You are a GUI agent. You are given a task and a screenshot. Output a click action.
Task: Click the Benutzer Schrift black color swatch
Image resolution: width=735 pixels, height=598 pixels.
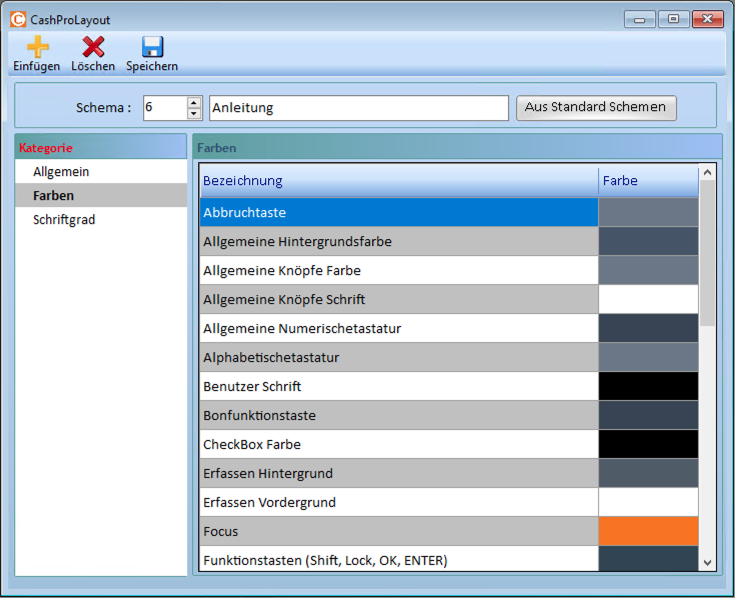pos(648,386)
